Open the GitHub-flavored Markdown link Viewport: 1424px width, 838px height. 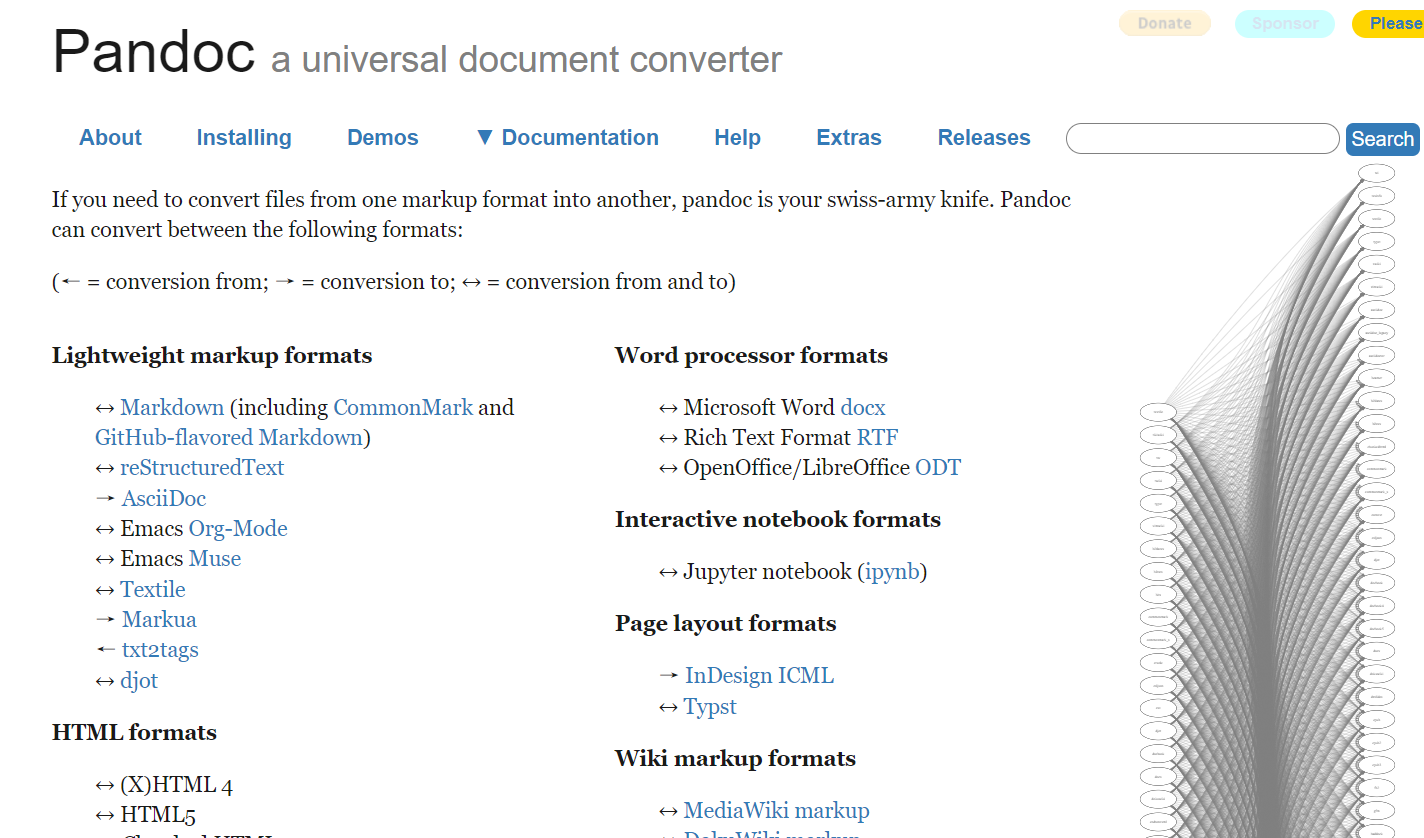(x=229, y=438)
